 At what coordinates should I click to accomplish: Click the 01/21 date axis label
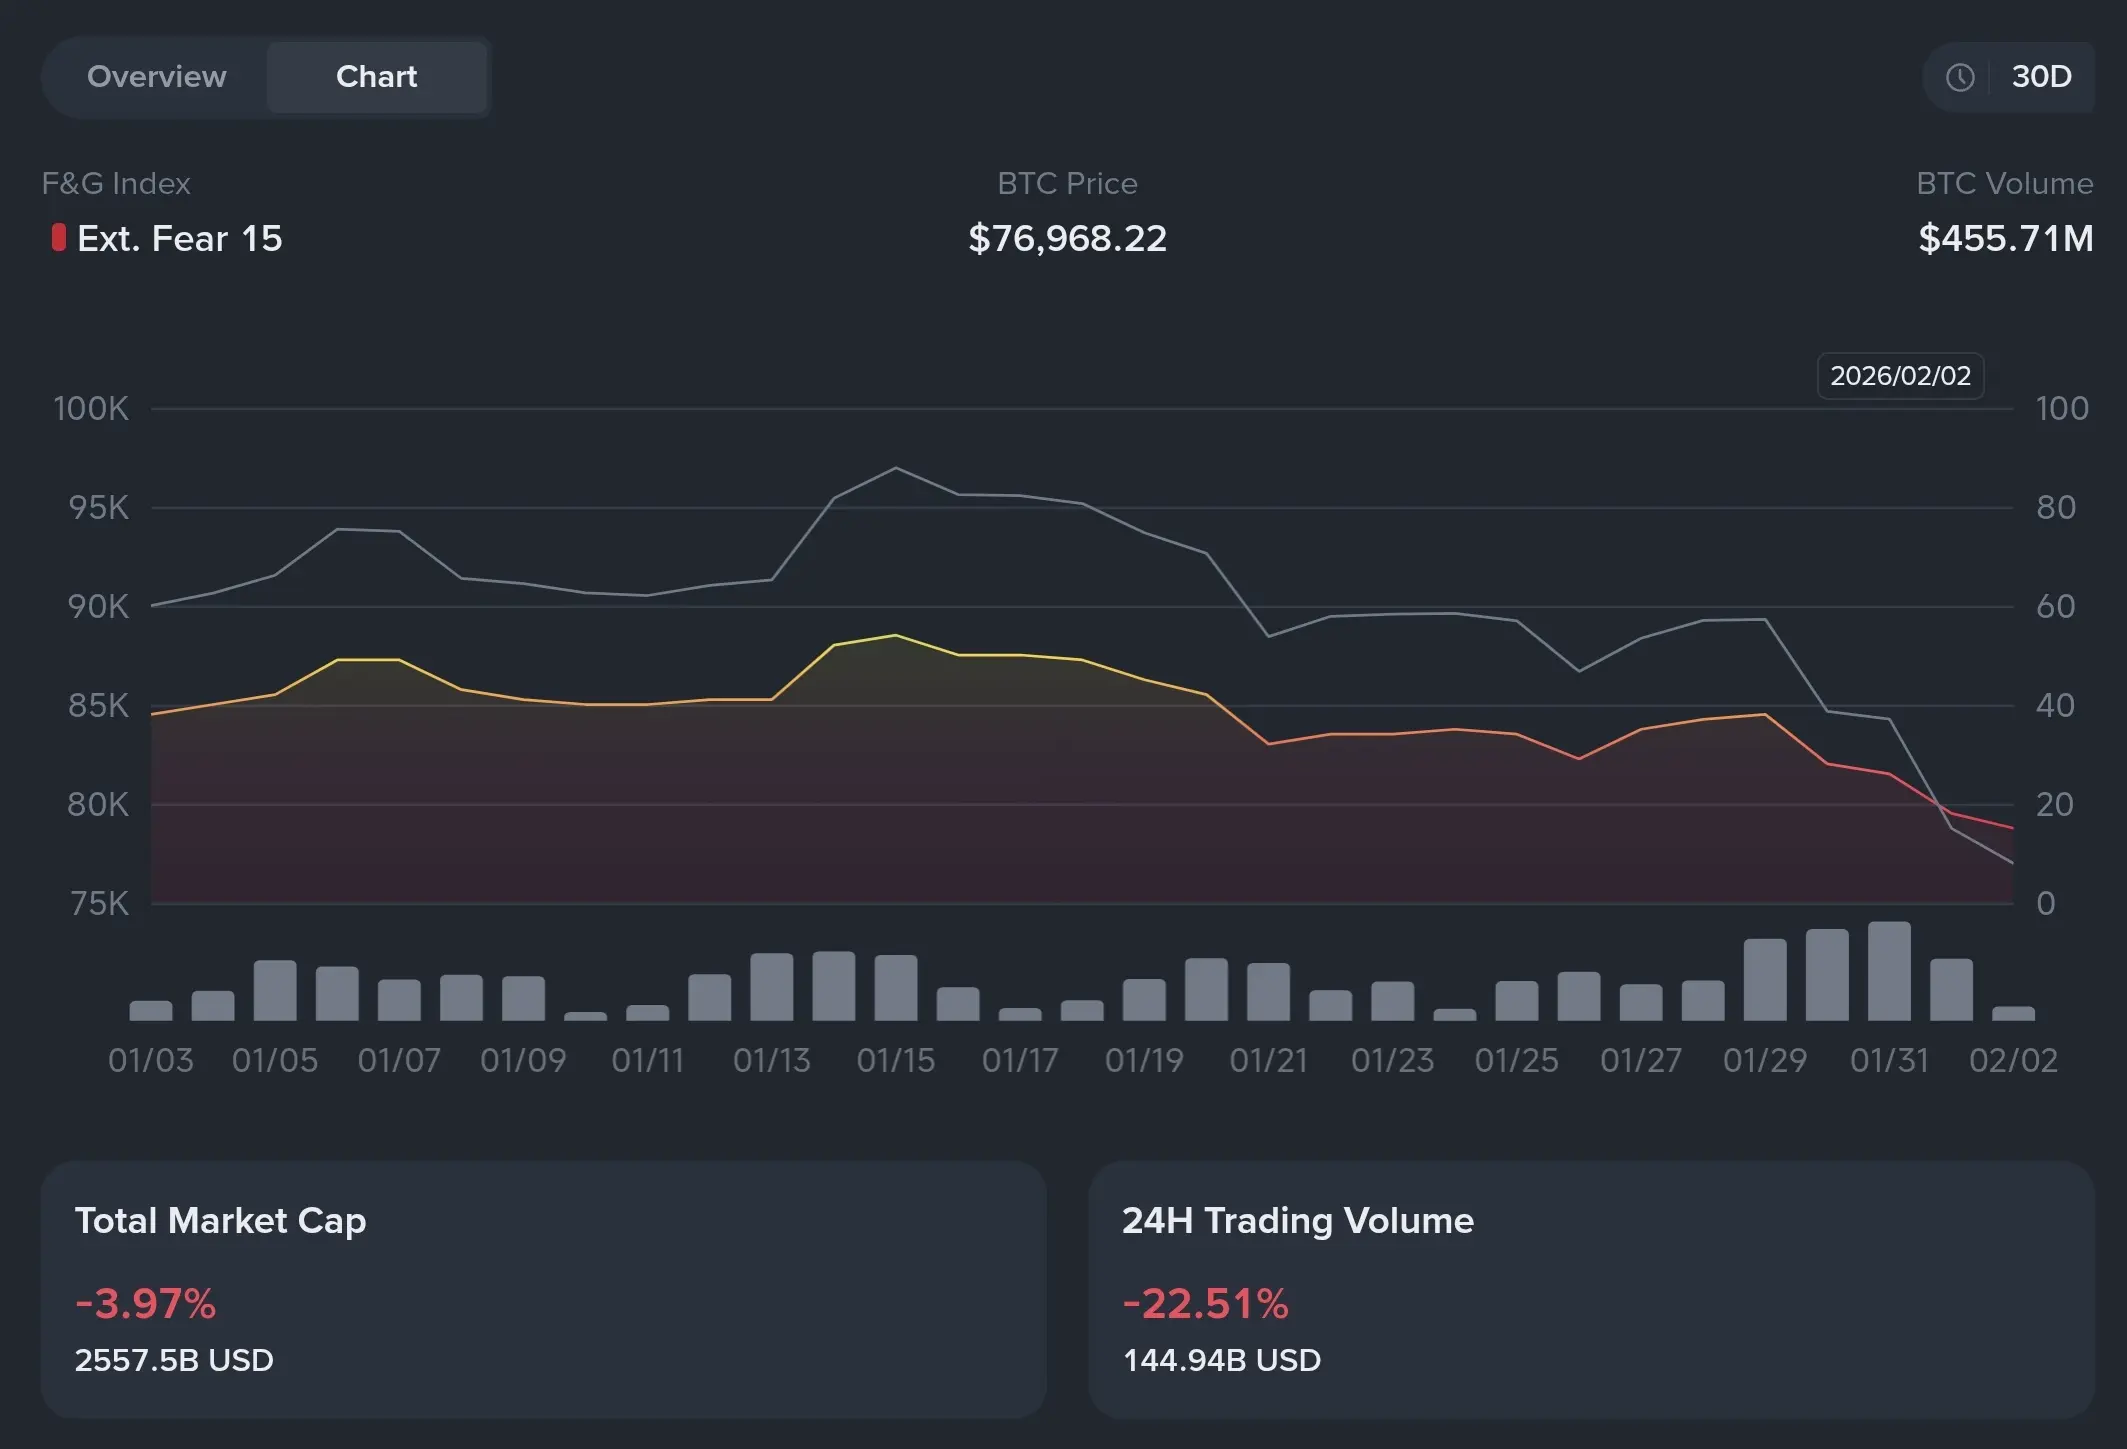point(1268,1060)
